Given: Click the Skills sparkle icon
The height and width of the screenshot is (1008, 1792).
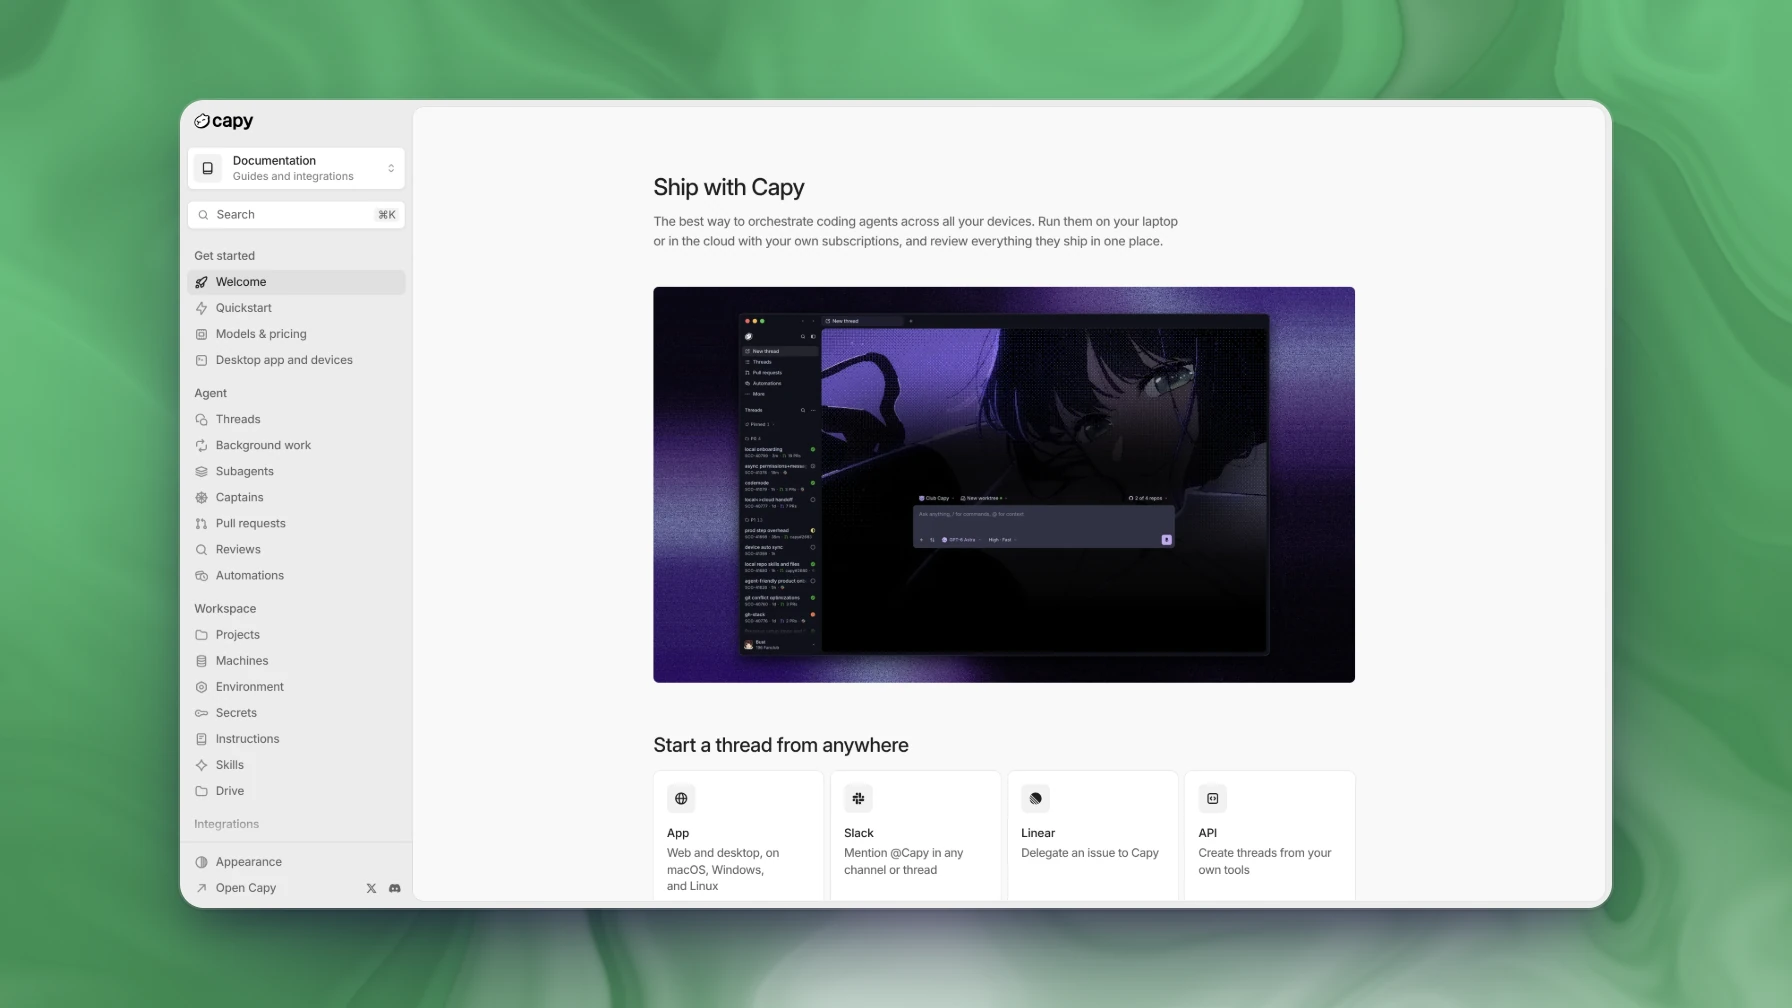Looking at the screenshot, I should click(201, 765).
